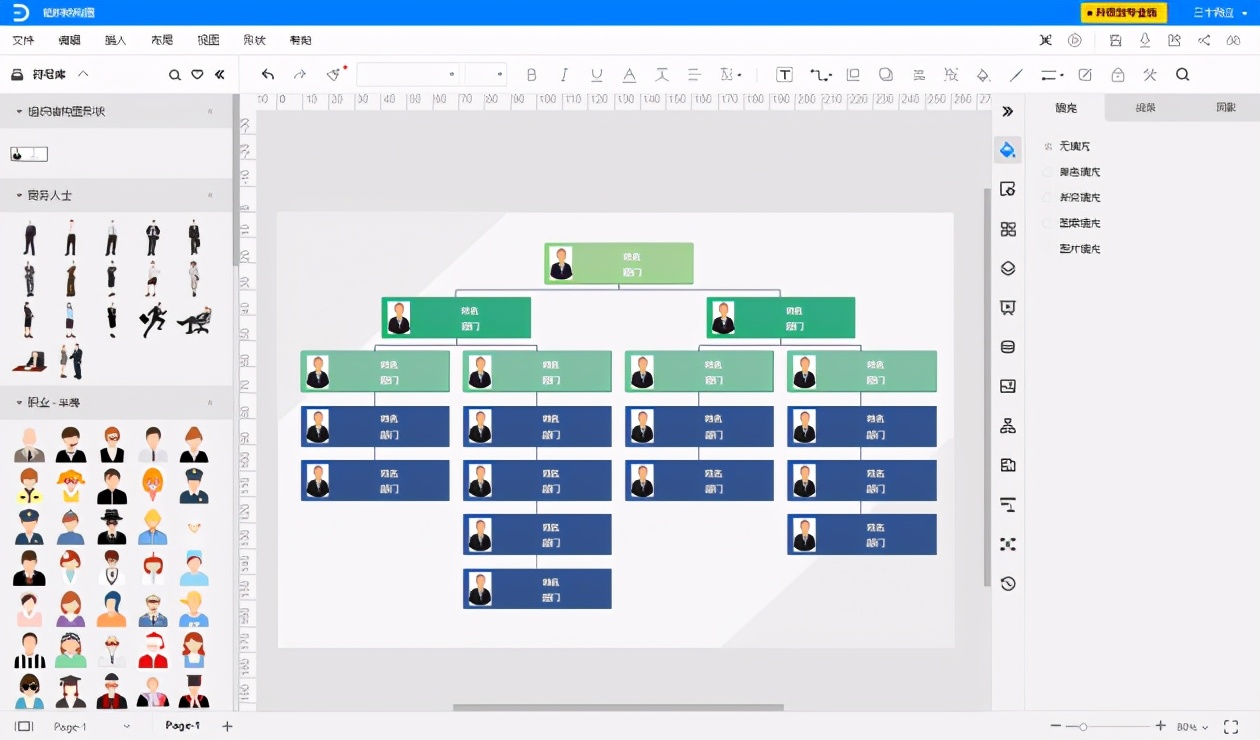Select the Text tool (T box)

pos(785,75)
